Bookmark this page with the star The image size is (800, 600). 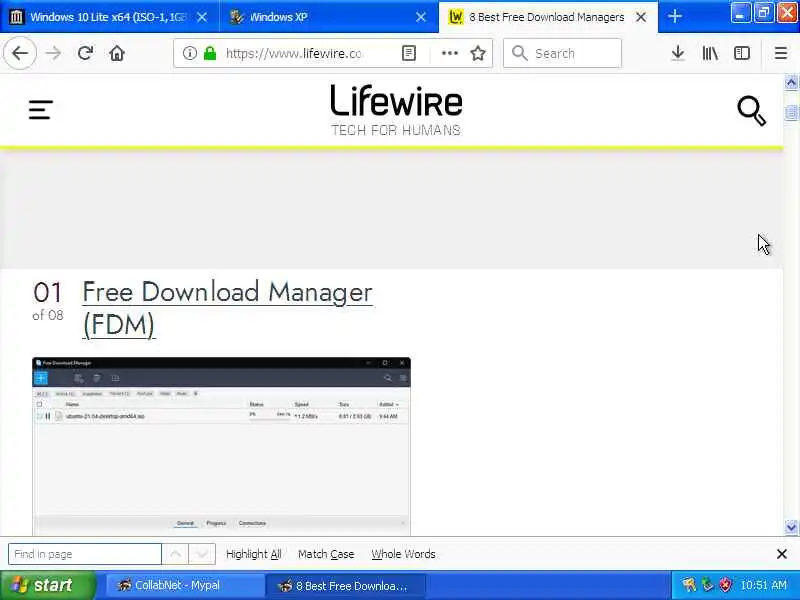tap(478, 53)
